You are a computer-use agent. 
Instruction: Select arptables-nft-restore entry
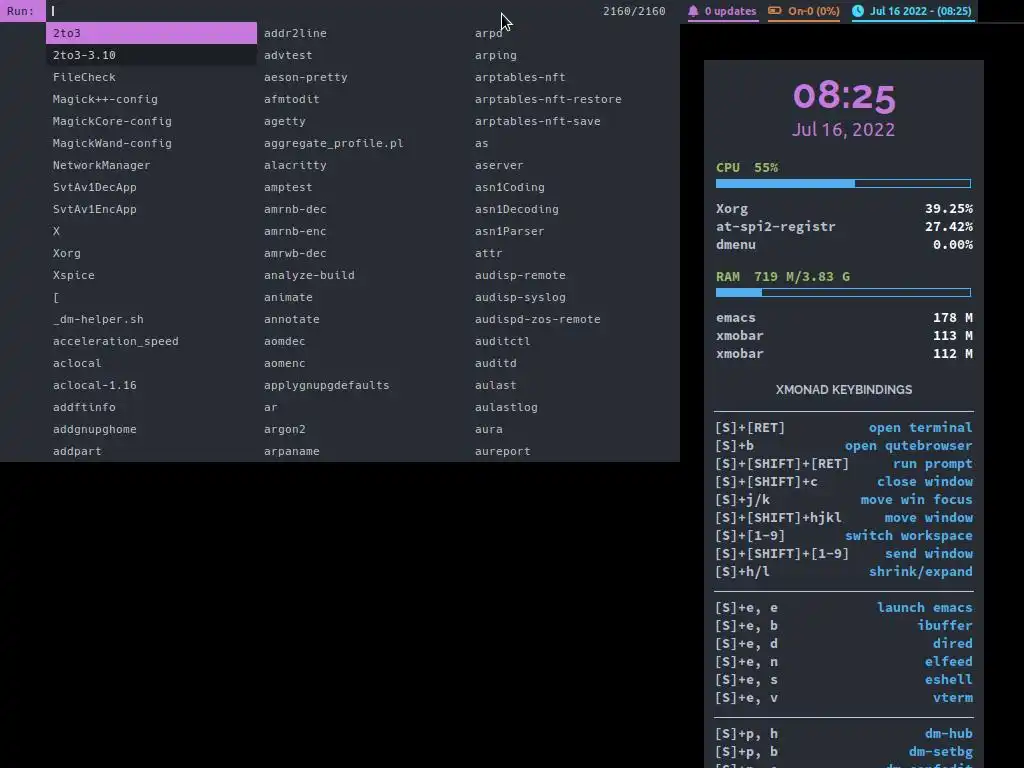(548, 99)
